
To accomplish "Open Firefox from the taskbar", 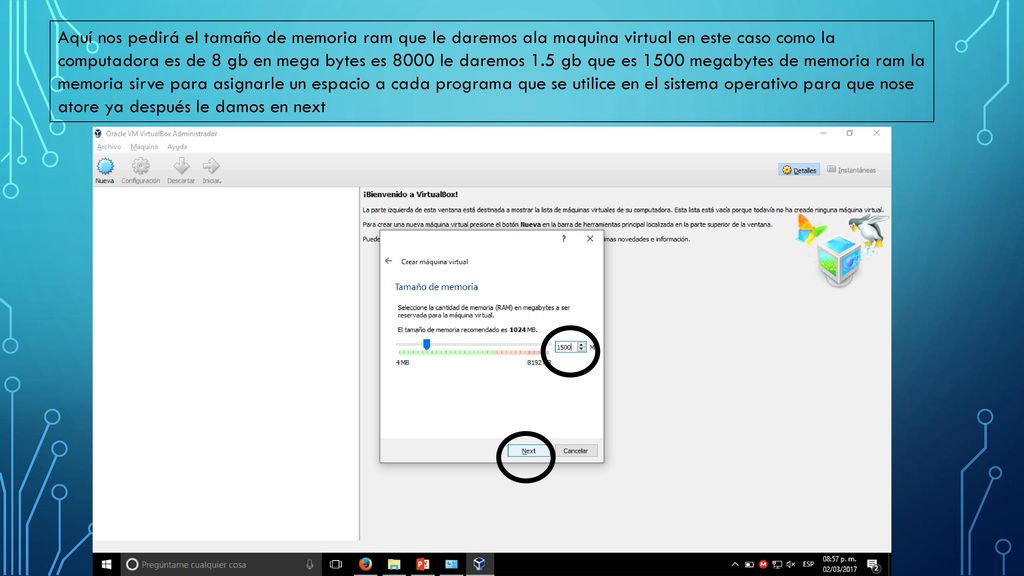I will tap(365, 564).
